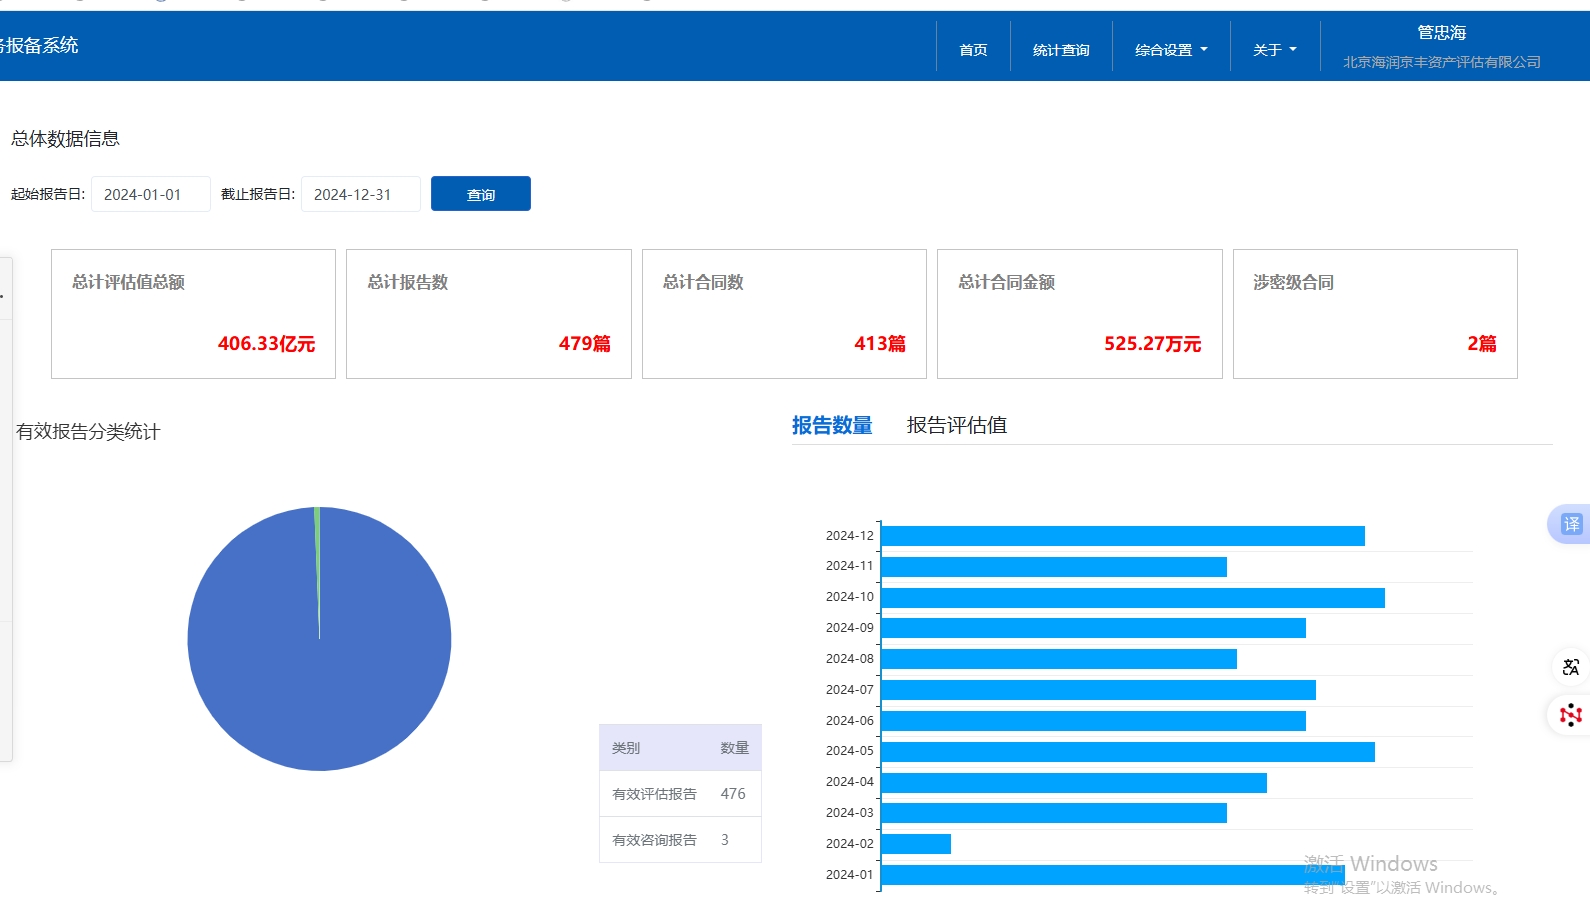Click the 2024-12 bar in chart

coord(1122,536)
